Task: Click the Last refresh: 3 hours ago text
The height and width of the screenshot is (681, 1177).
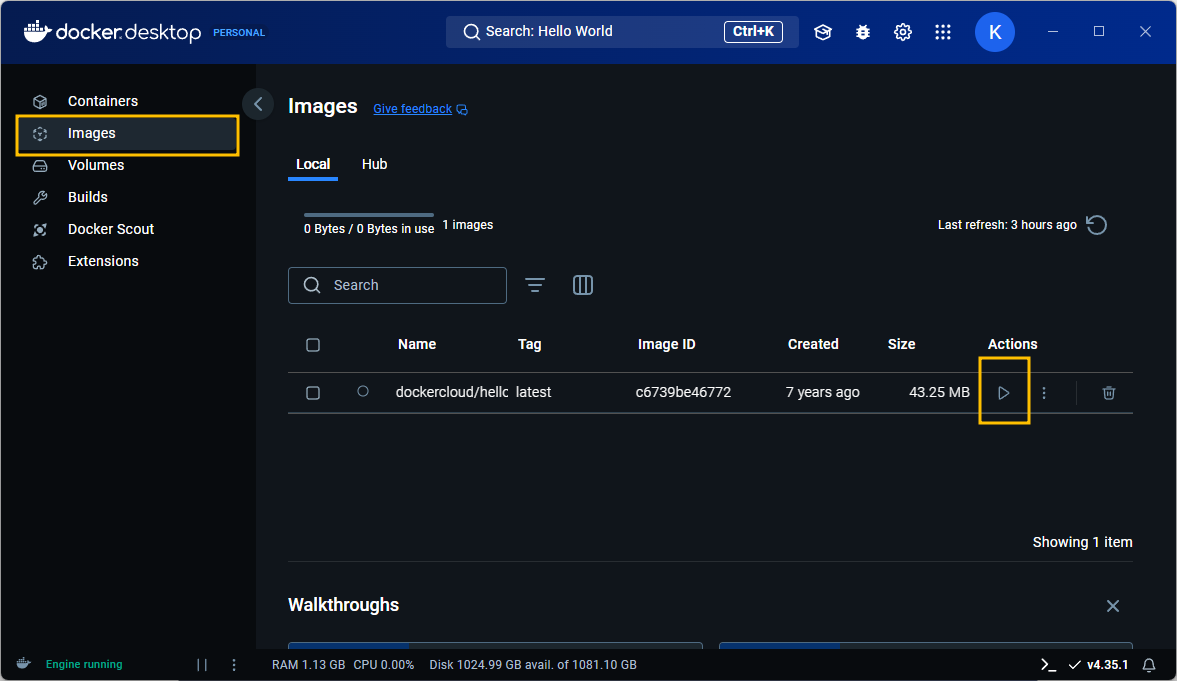Action: coord(1007,225)
